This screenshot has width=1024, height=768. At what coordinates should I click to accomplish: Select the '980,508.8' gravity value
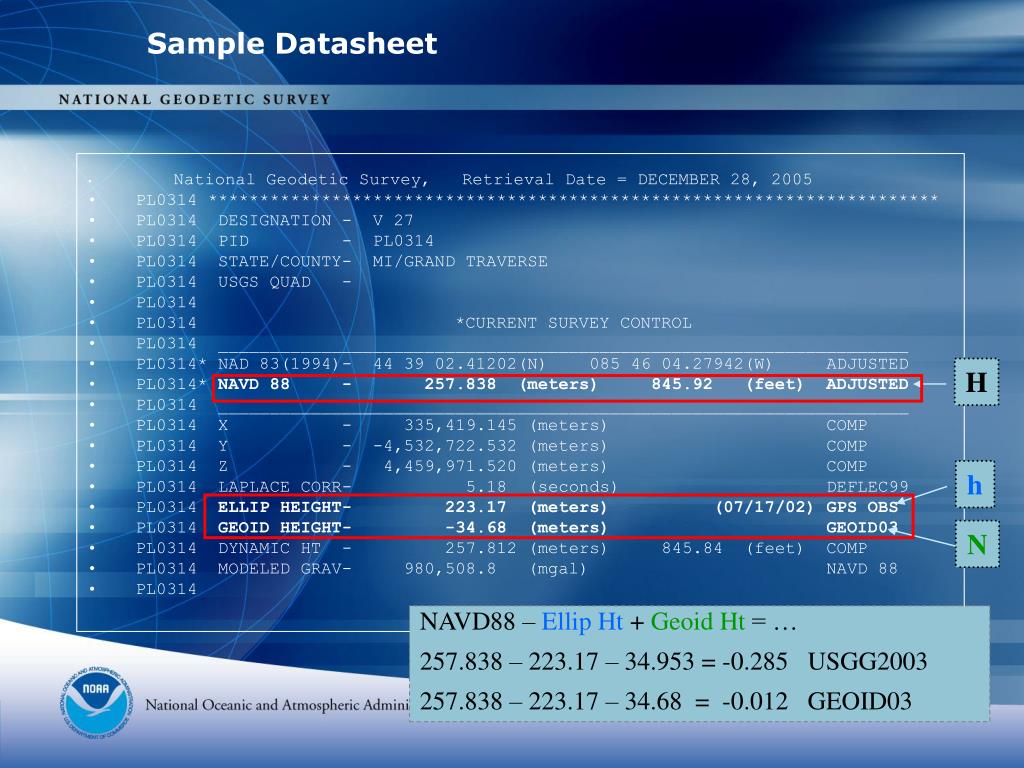[x=450, y=569]
